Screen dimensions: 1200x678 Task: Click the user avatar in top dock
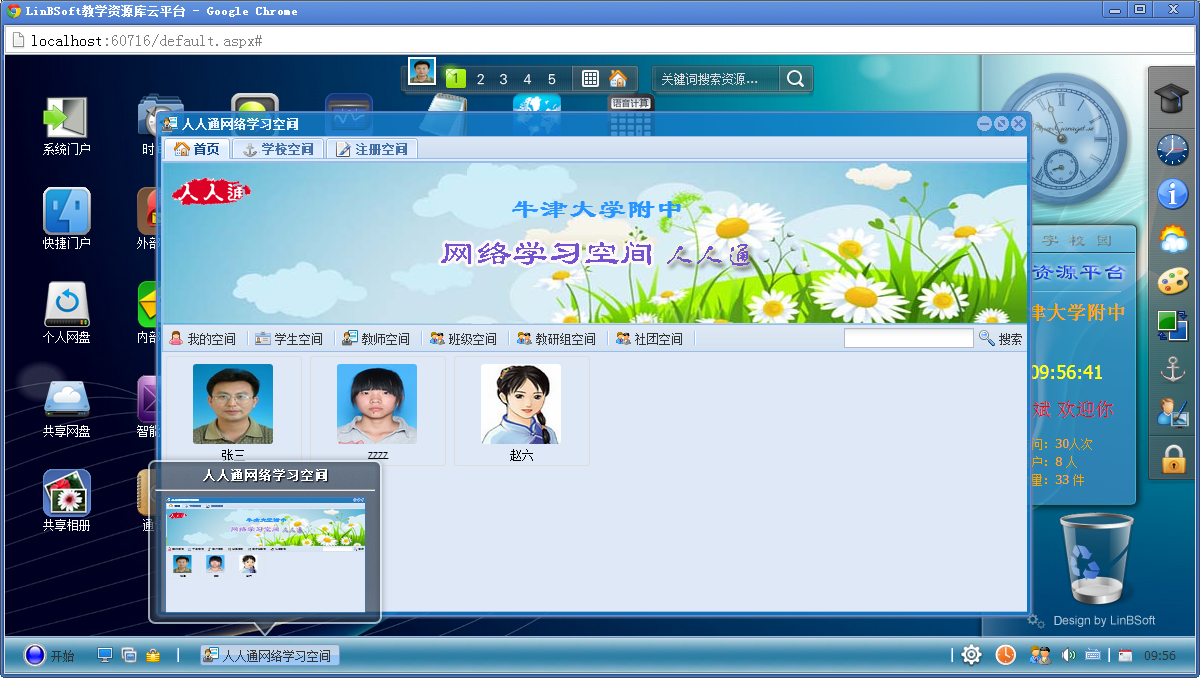(x=422, y=72)
